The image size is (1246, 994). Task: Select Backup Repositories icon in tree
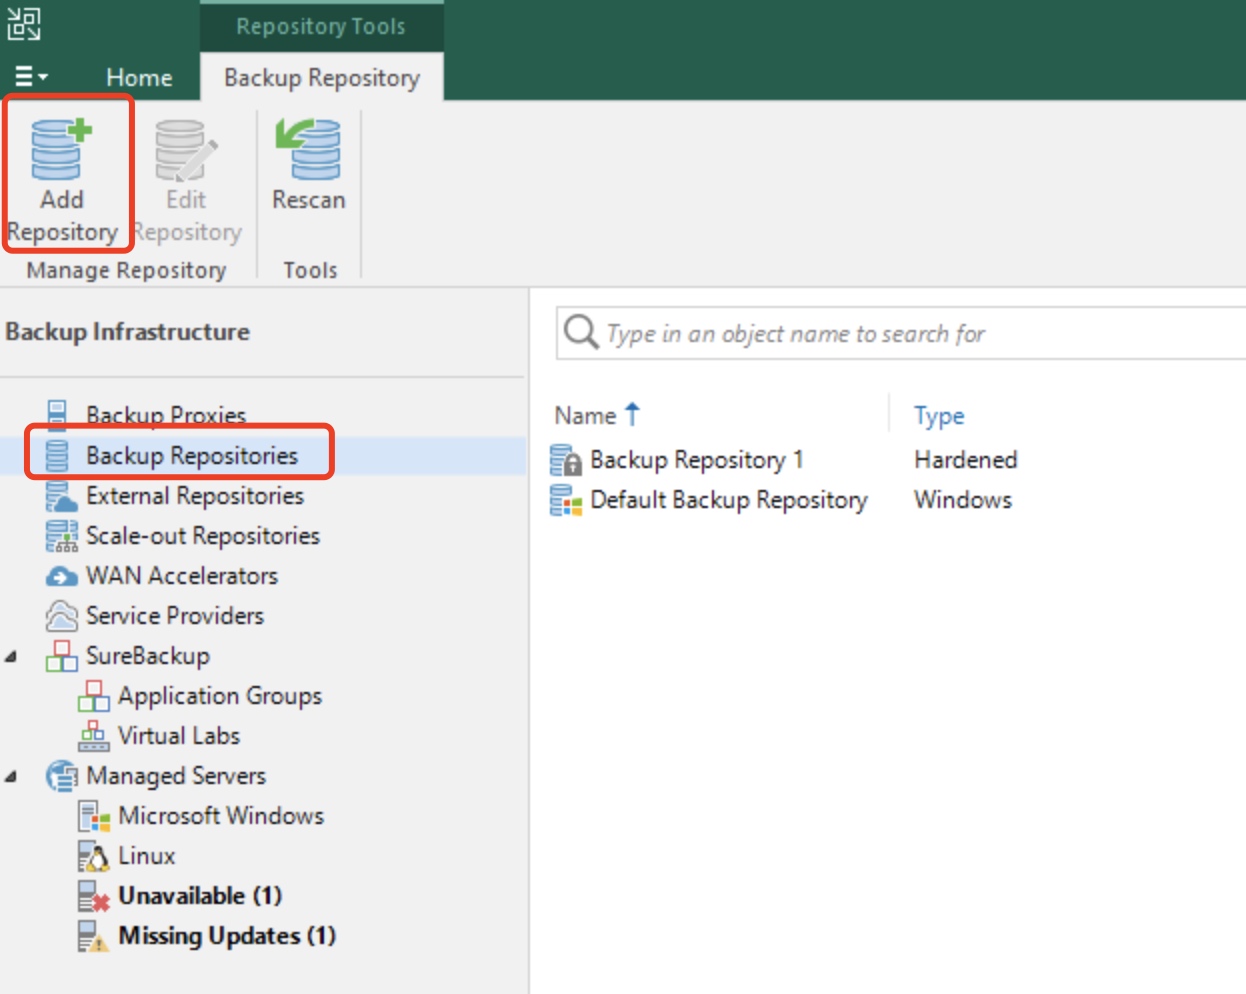point(58,455)
